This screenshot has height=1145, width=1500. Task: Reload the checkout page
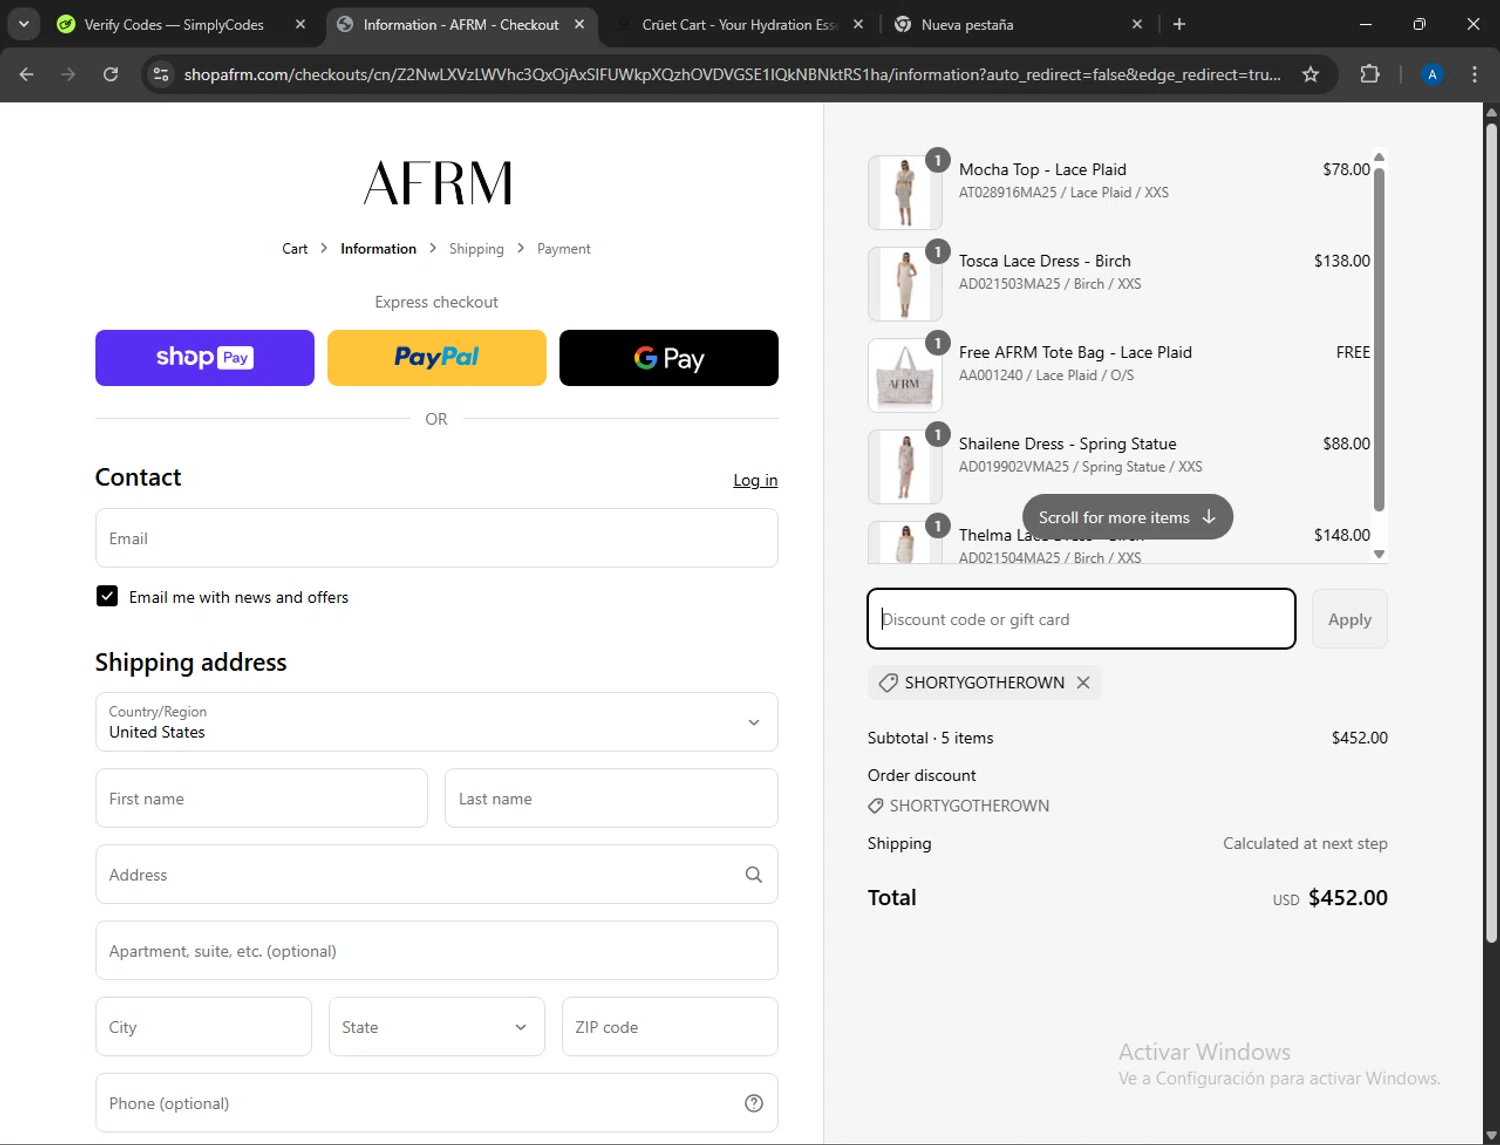coord(111,74)
